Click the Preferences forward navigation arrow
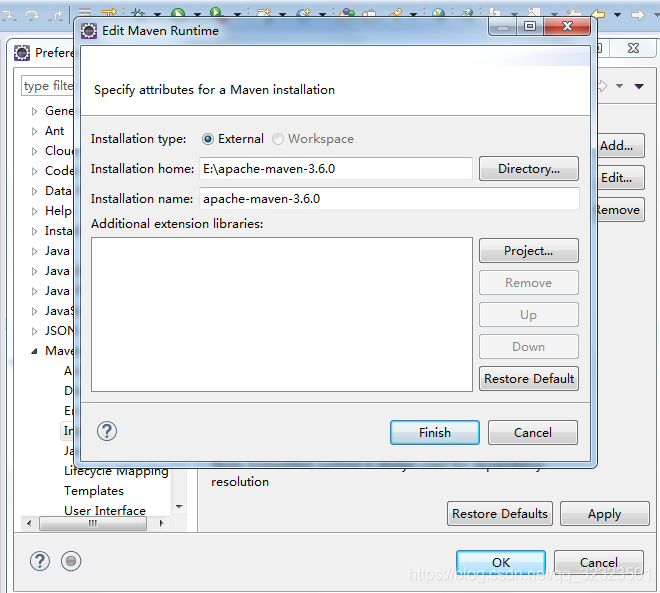This screenshot has width=660, height=593. point(603,86)
